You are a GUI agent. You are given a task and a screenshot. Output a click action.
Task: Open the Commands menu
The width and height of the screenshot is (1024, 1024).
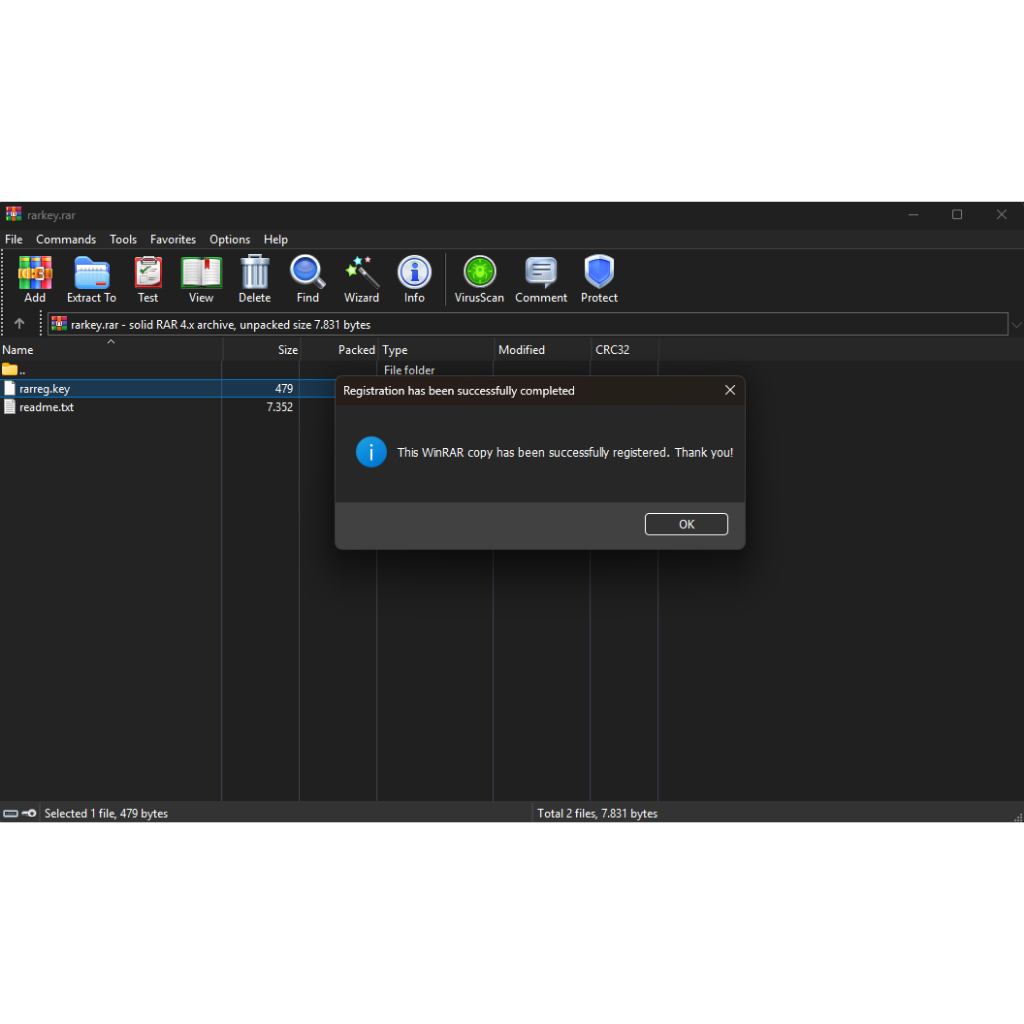tap(66, 240)
